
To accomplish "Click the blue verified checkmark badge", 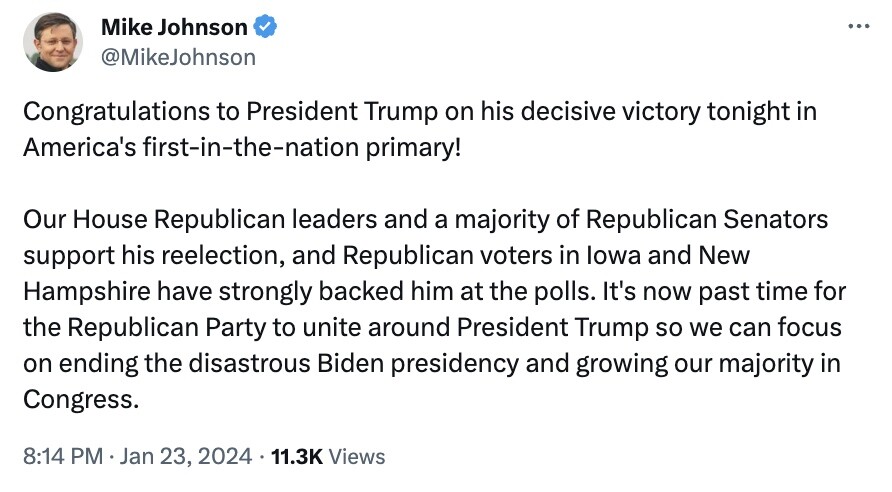I will coord(266,27).
